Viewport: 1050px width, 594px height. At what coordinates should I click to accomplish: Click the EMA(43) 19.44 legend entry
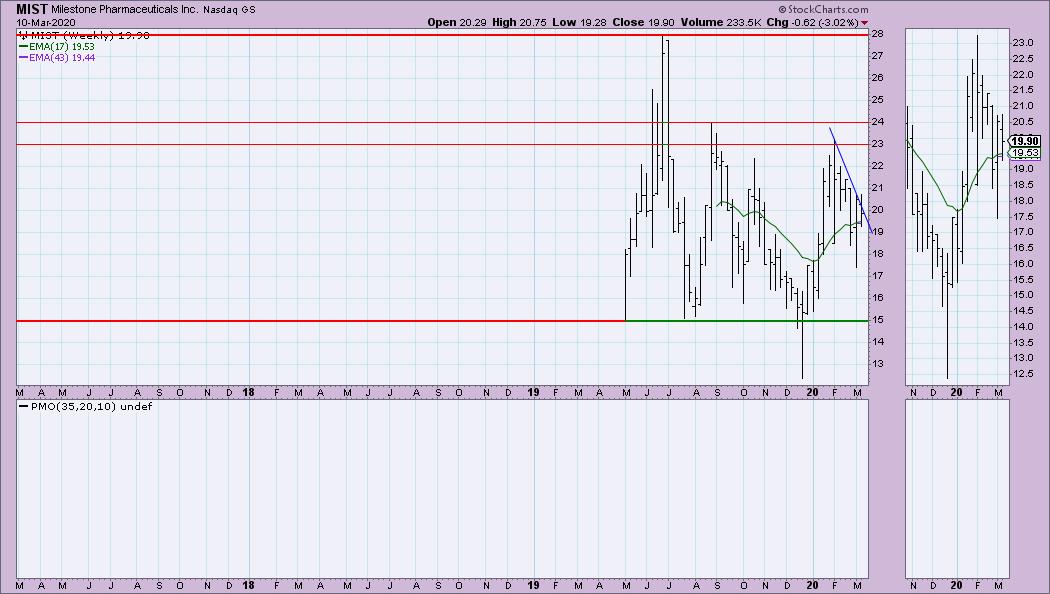(57, 58)
